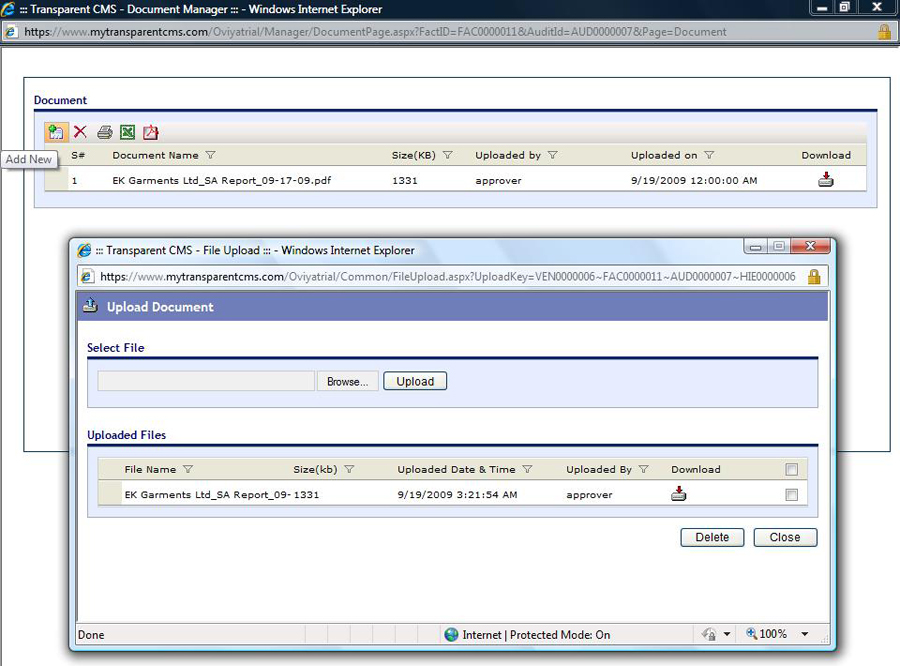Open the Document Name column filter
900x666 pixels.
coord(210,155)
